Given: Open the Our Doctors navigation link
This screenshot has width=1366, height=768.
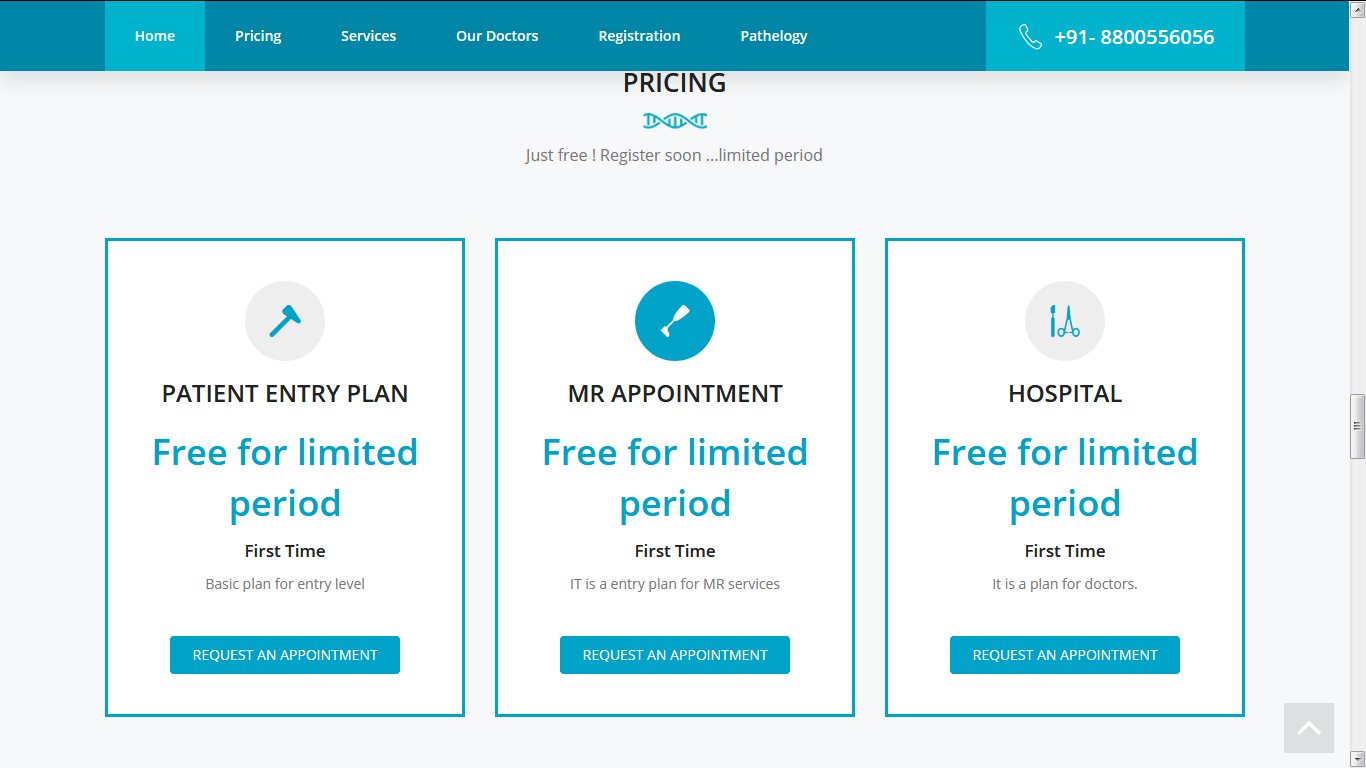Looking at the screenshot, I should pyautogui.click(x=497, y=36).
